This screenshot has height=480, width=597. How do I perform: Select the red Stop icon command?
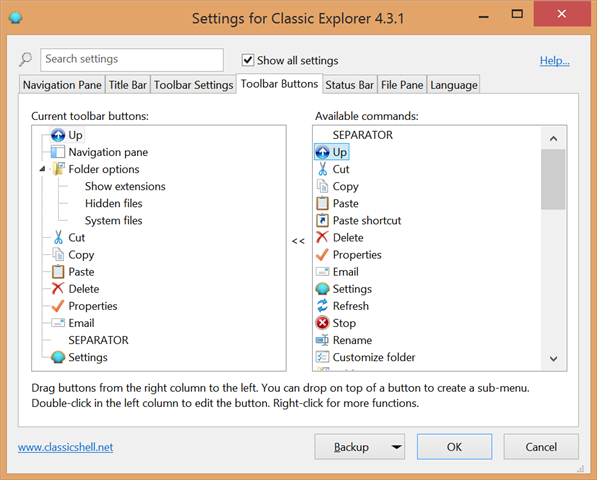(x=322, y=323)
